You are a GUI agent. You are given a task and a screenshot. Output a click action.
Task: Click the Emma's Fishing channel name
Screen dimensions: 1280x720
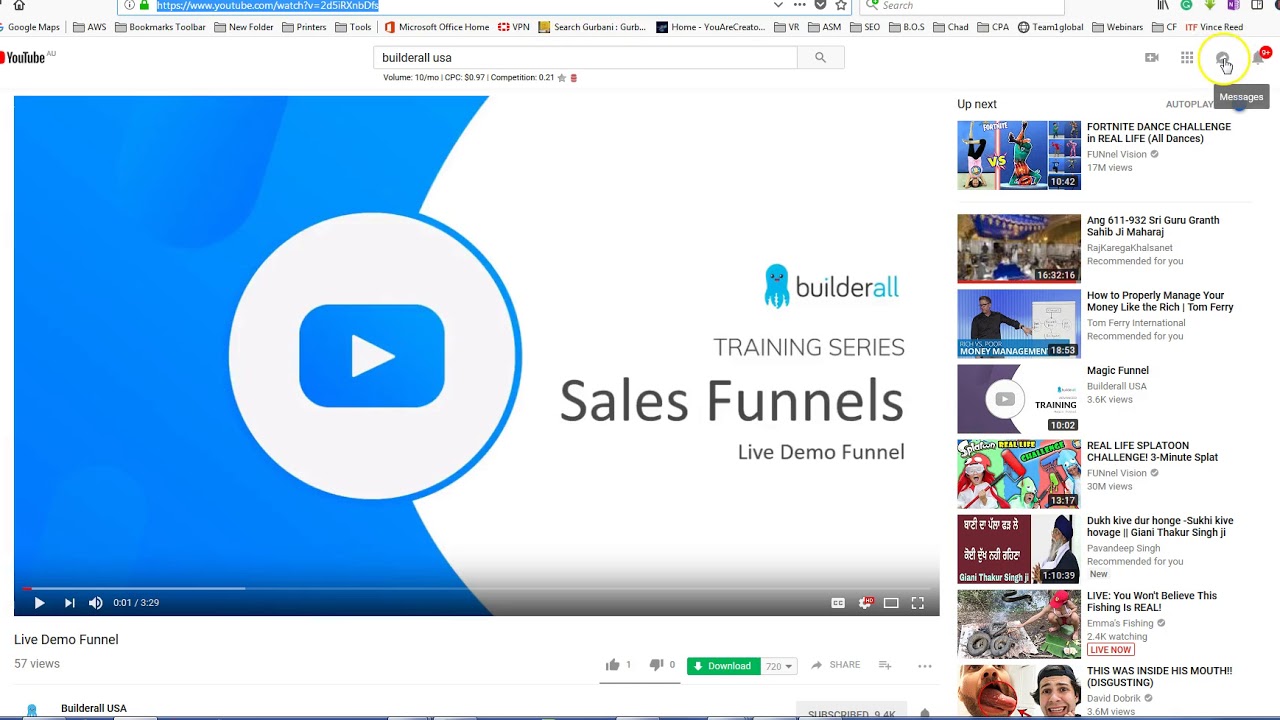pyautogui.click(x=1120, y=623)
